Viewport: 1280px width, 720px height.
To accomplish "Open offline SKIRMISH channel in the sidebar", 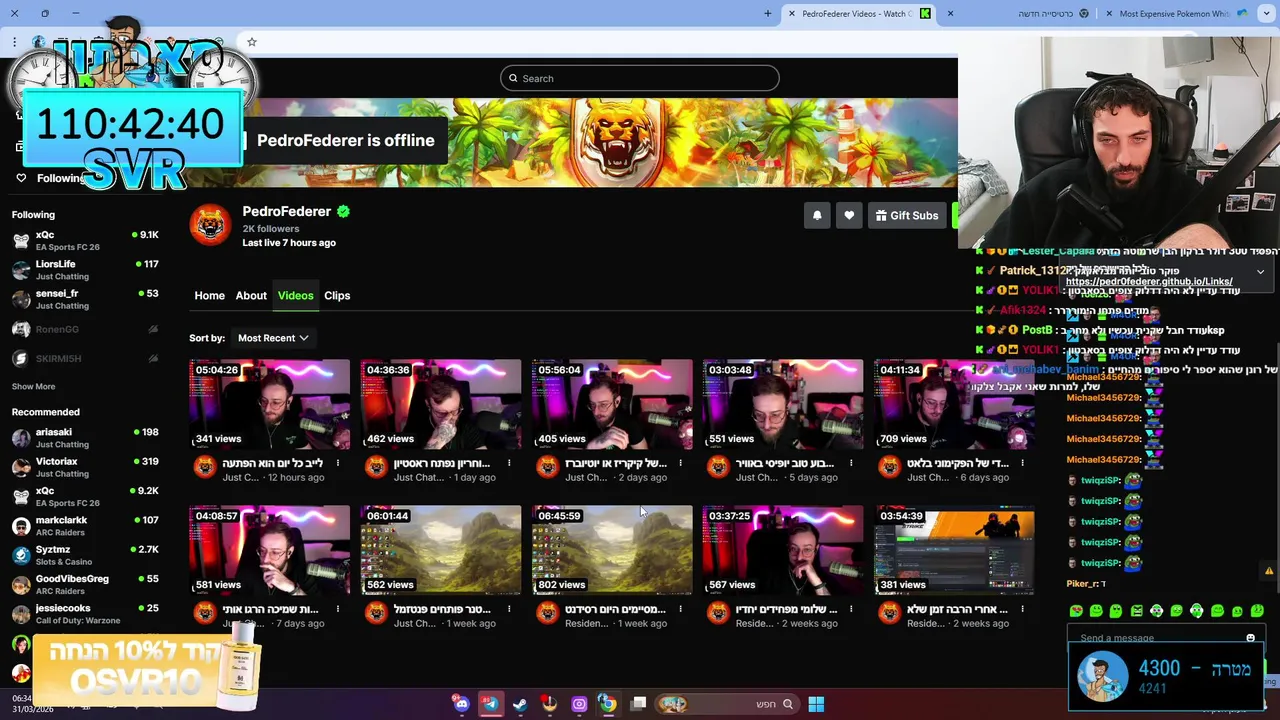I will pyautogui.click(x=85, y=358).
